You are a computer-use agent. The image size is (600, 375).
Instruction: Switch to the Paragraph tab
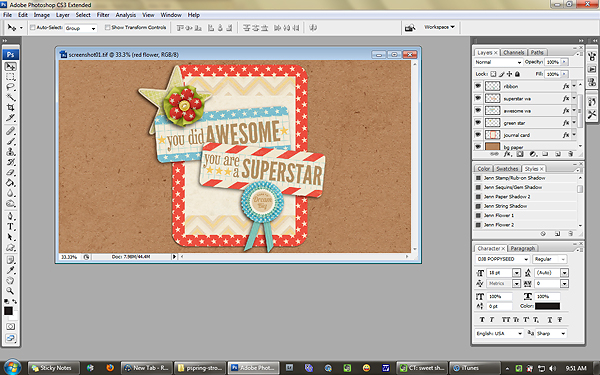click(x=523, y=248)
